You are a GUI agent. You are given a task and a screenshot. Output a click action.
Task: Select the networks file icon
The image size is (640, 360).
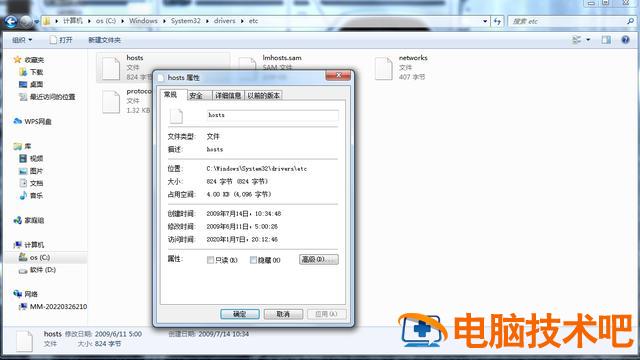pos(384,68)
